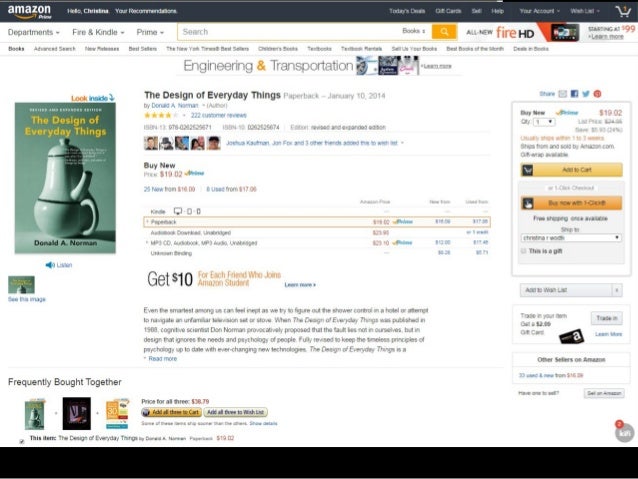Open the Departments dropdown
Screen dimensions: 638x479
pyautogui.click(x=33, y=32)
